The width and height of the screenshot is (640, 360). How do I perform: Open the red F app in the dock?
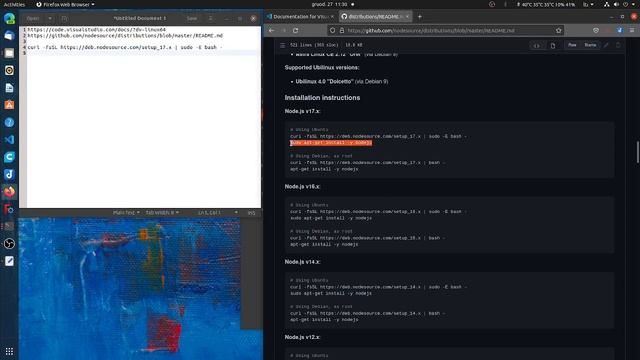[9, 209]
